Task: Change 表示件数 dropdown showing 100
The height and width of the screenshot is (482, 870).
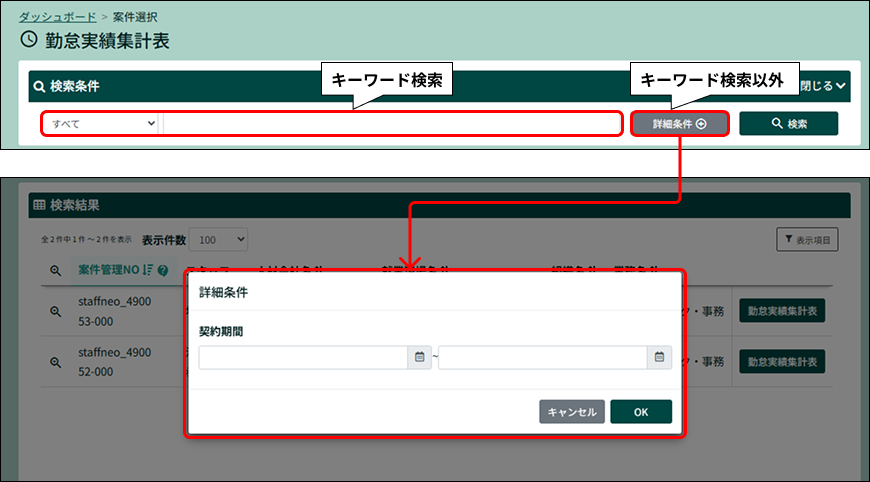Action: coord(219,240)
